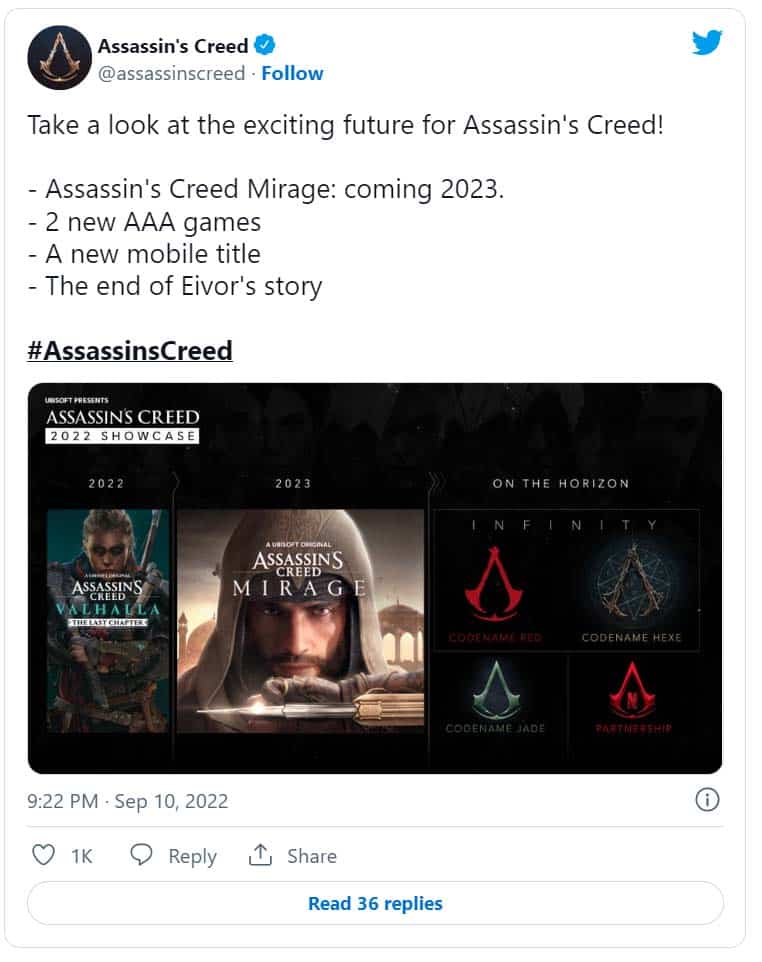The height and width of the screenshot is (962, 762).
Task: Click the Codename Jade logo
Action: tap(496, 688)
